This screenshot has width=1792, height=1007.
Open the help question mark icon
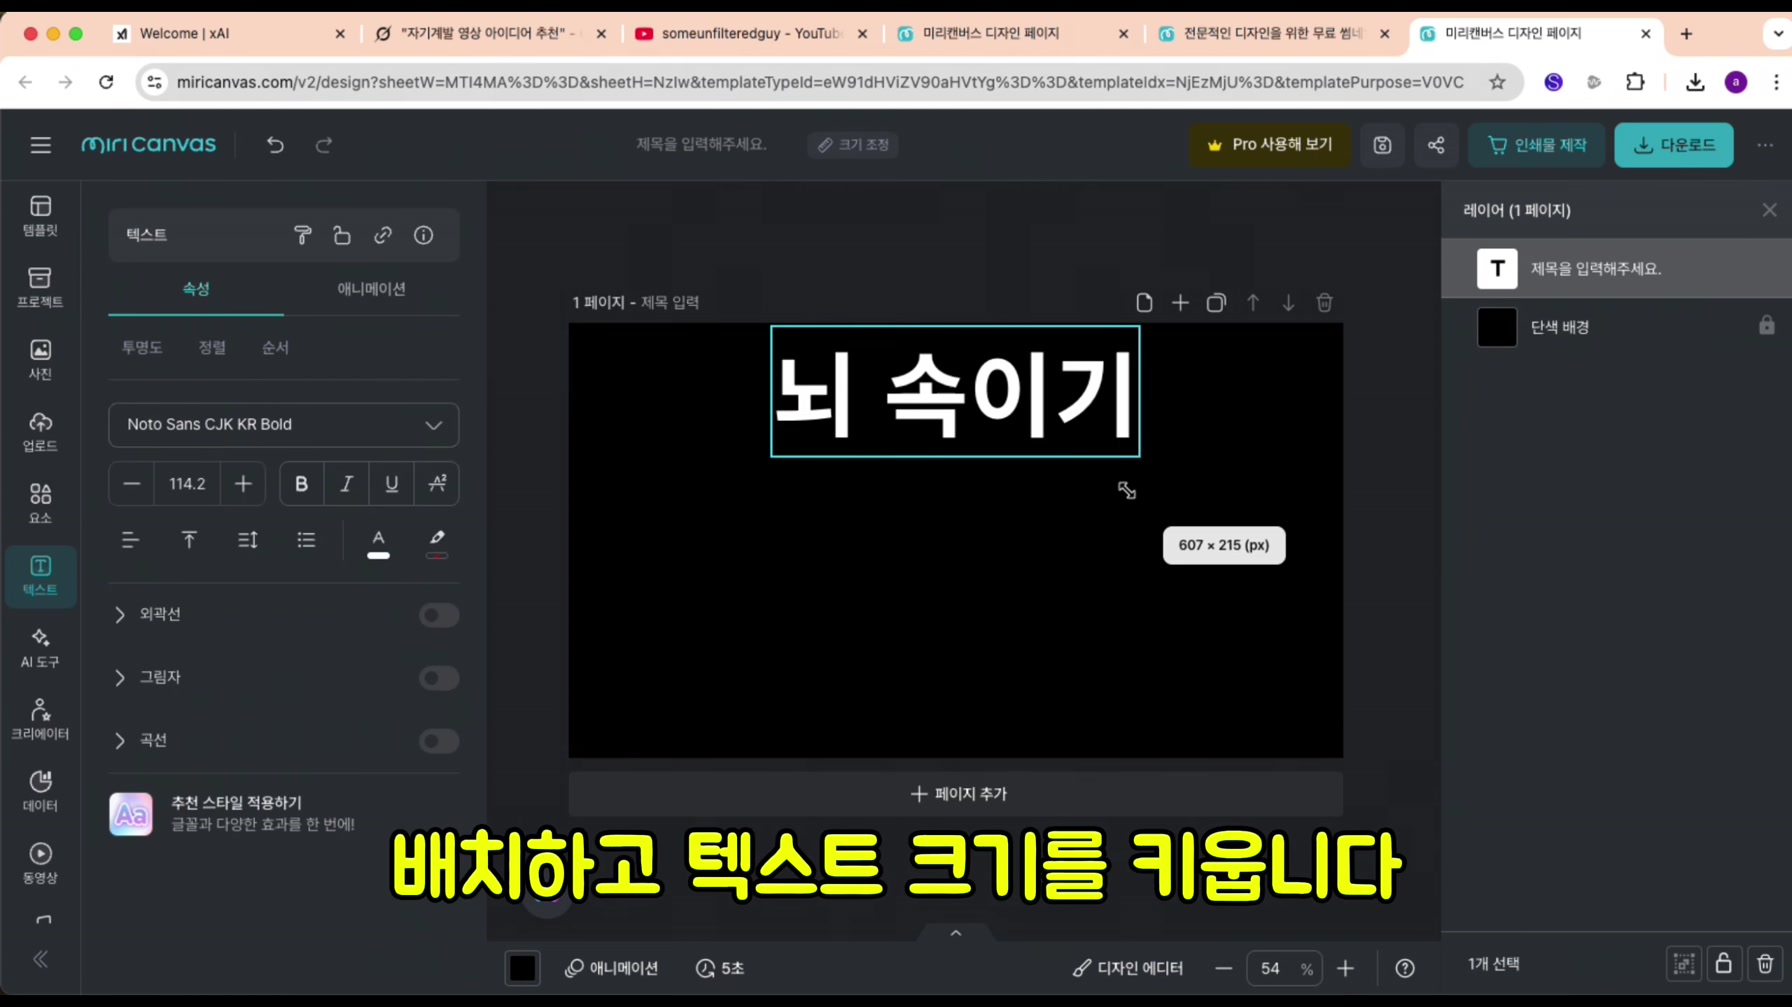pos(1405,968)
